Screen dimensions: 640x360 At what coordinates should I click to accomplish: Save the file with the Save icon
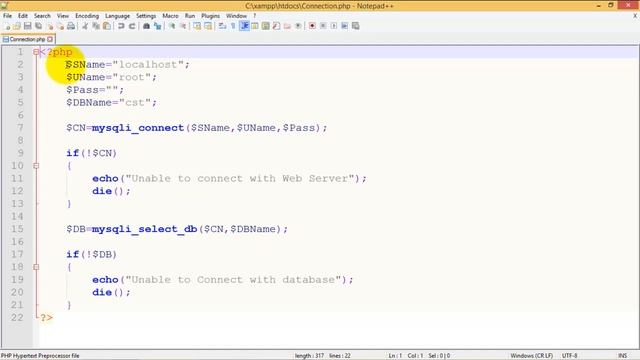(x=28, y=26)
